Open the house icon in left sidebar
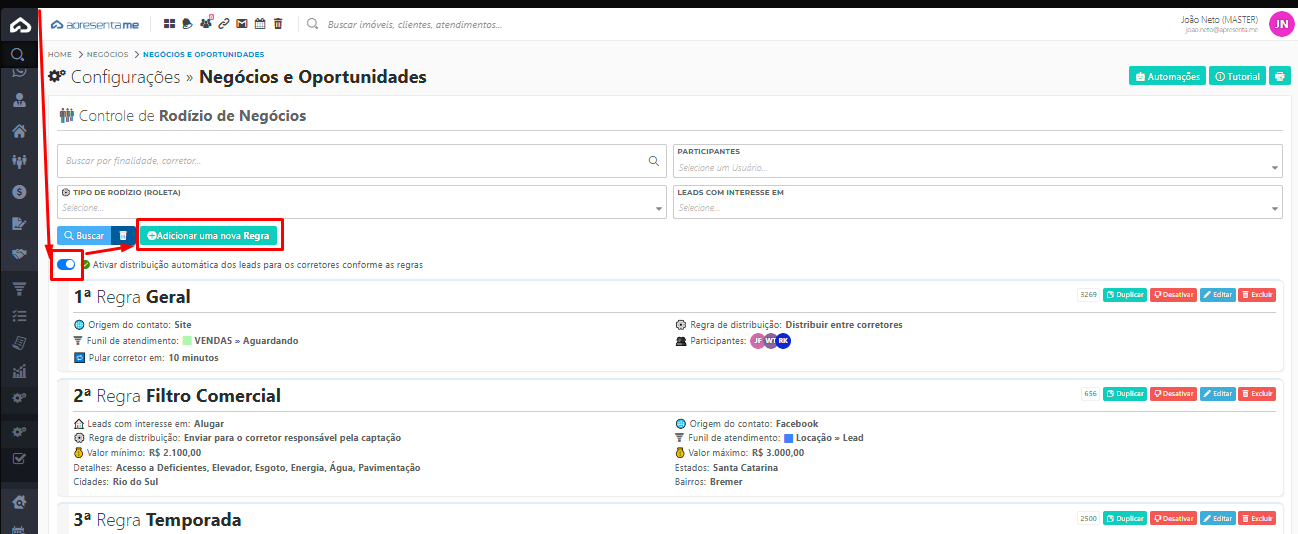Image resolution: width=1298 pixels, height=534 pixels. click(18, 131)
